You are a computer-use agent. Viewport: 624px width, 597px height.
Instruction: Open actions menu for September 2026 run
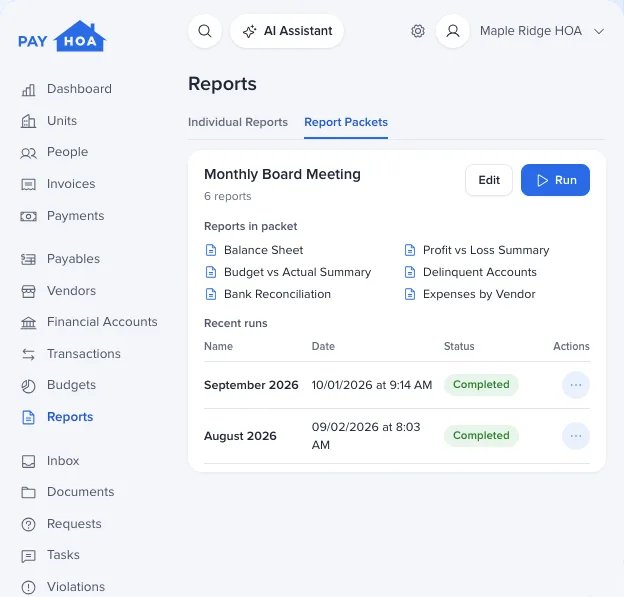[576, 385]
